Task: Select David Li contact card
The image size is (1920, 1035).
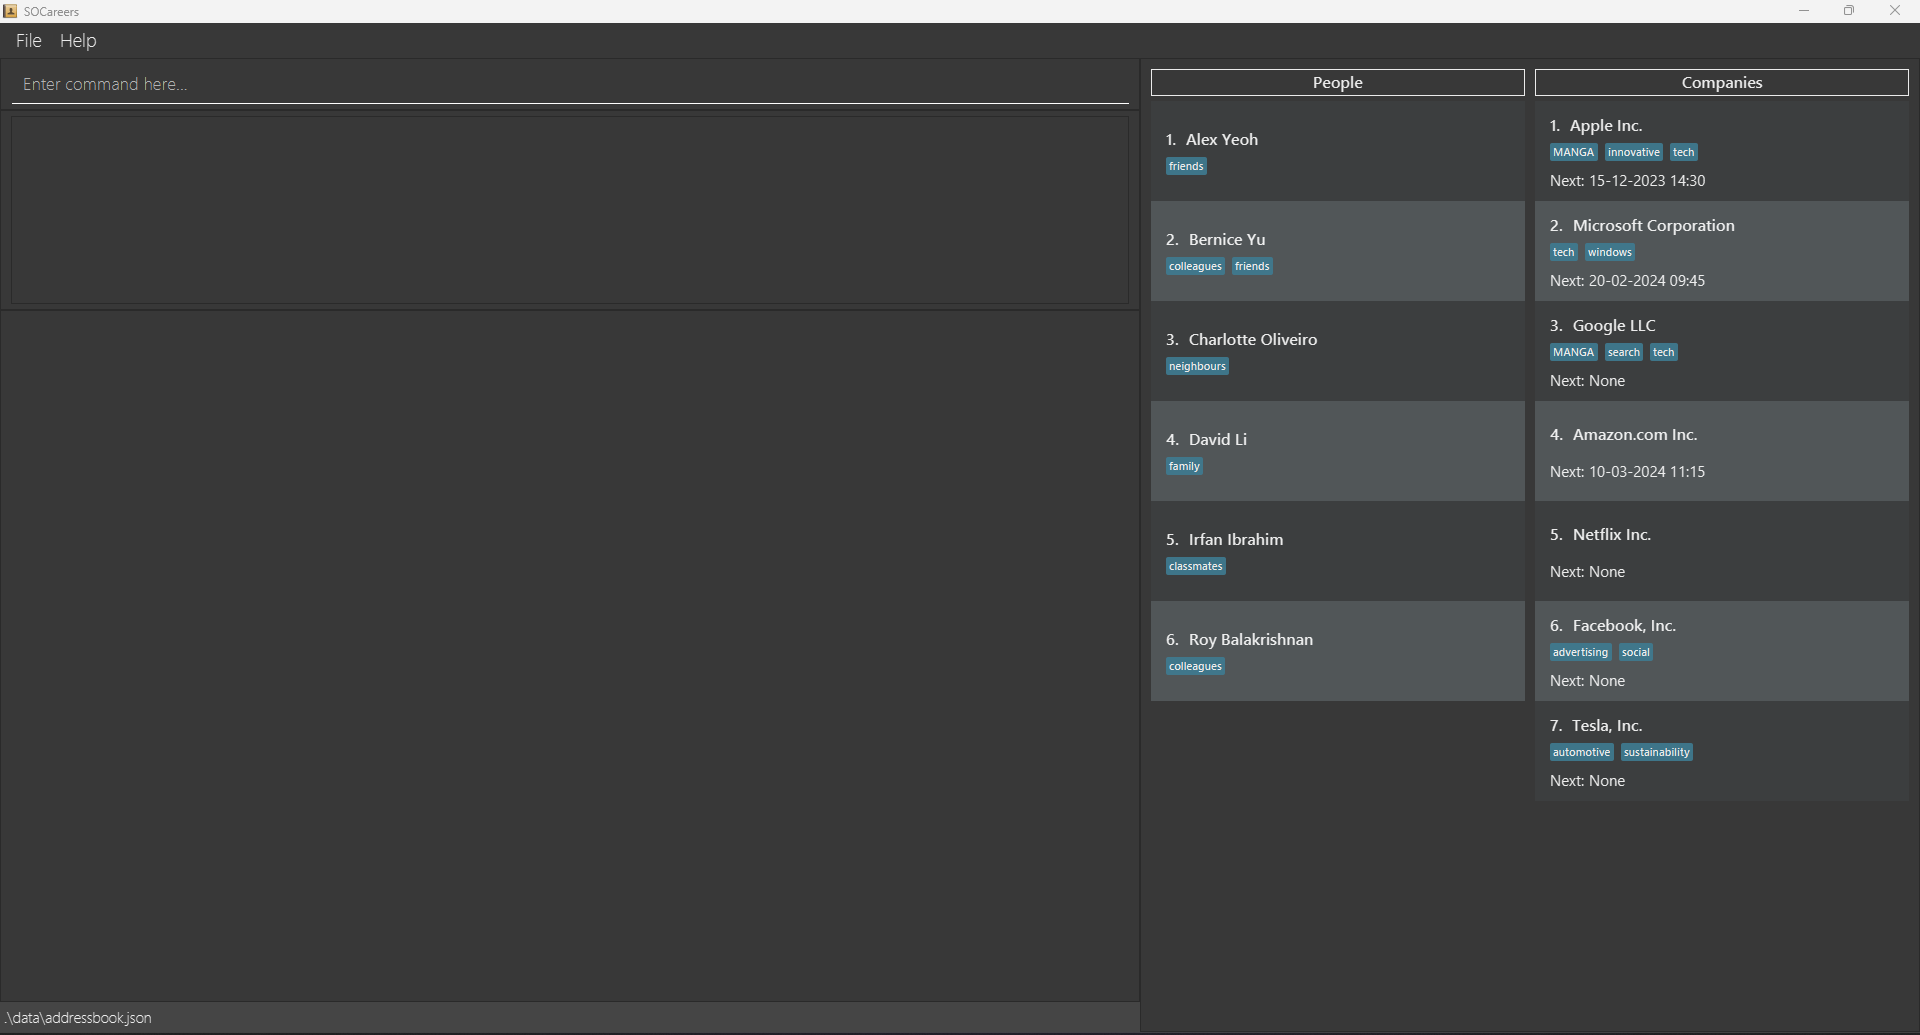Action: pyautogui.click(x=1337, y=451)
